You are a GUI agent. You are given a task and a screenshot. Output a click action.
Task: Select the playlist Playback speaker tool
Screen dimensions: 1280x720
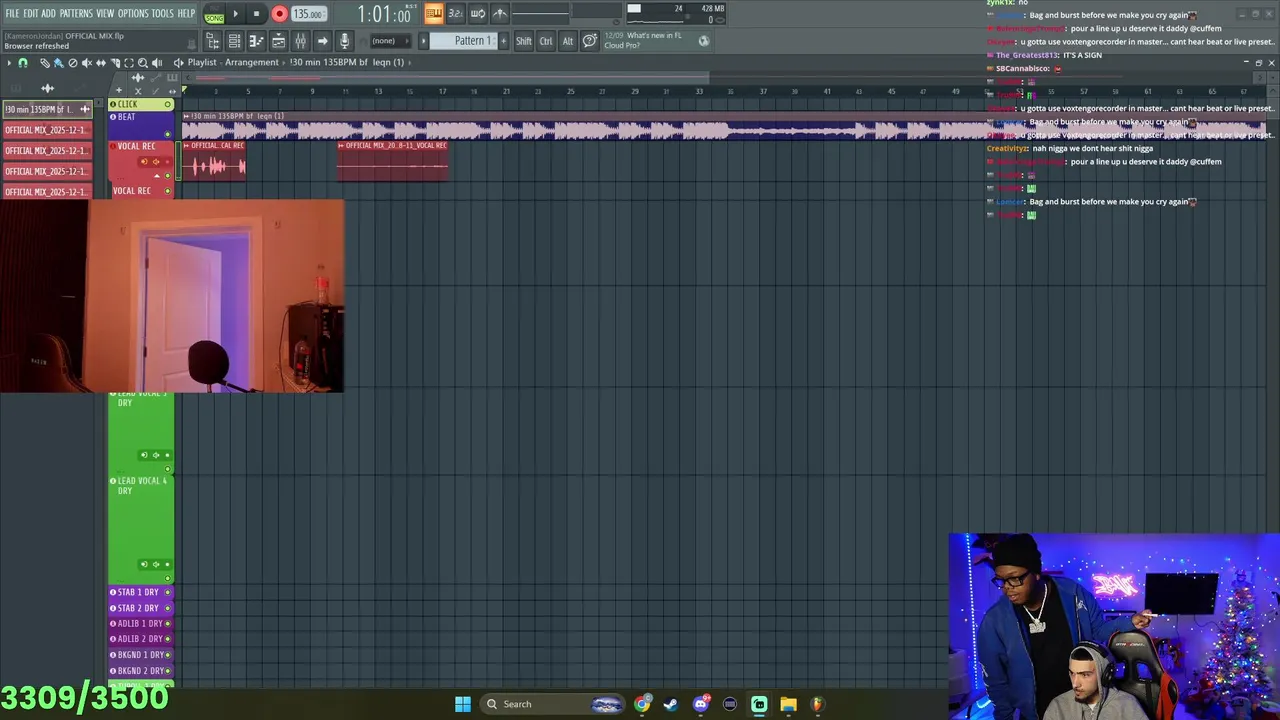tap(156, 63)
